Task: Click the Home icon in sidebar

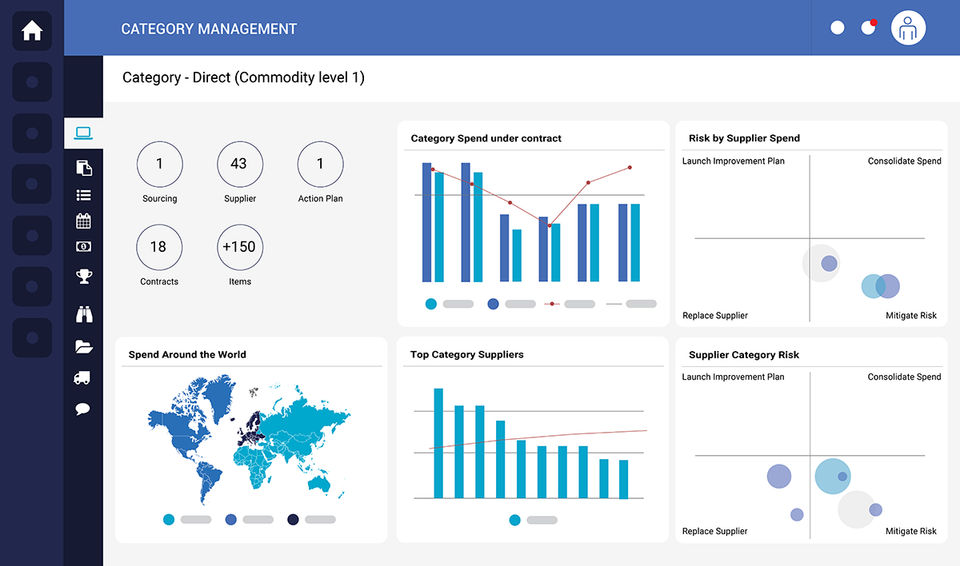Action: coord(32,30)
